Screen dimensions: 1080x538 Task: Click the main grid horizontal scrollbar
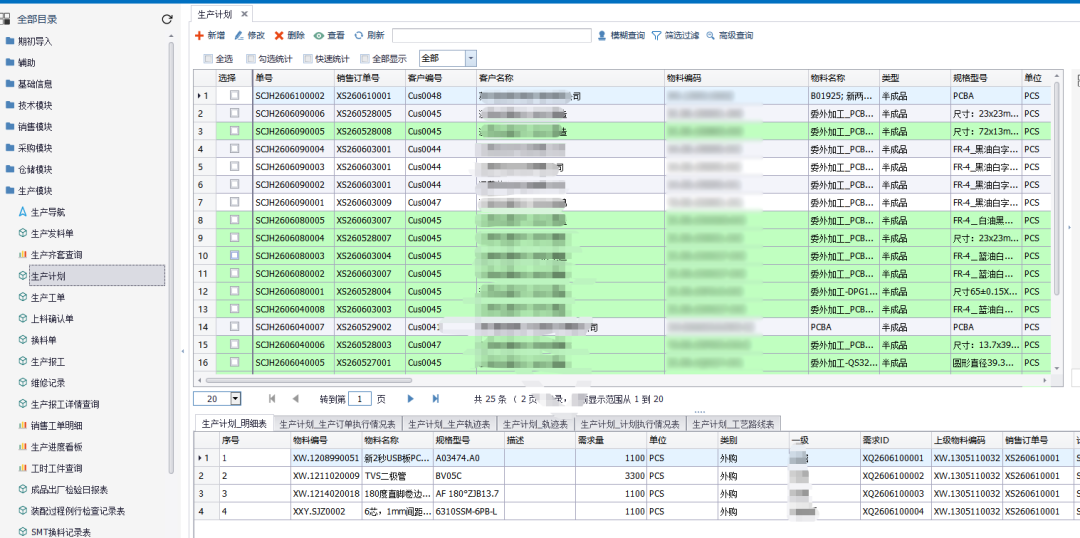(x=309, y=380)
